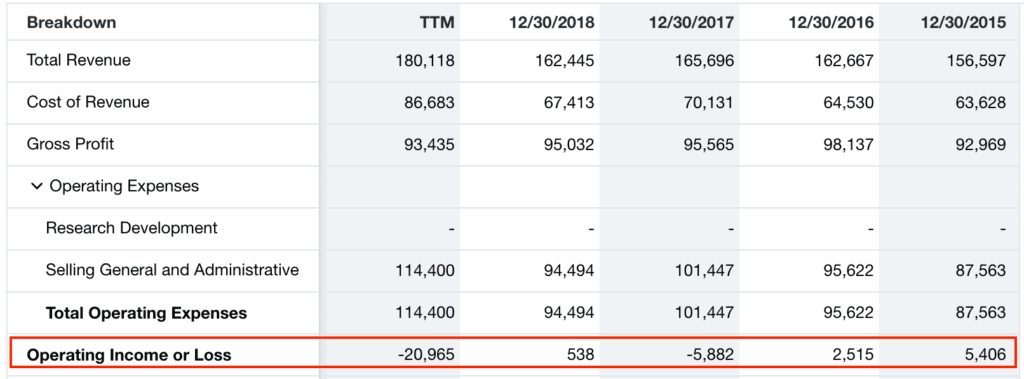Click the Total Operating Expenses label

coord(146,313)
